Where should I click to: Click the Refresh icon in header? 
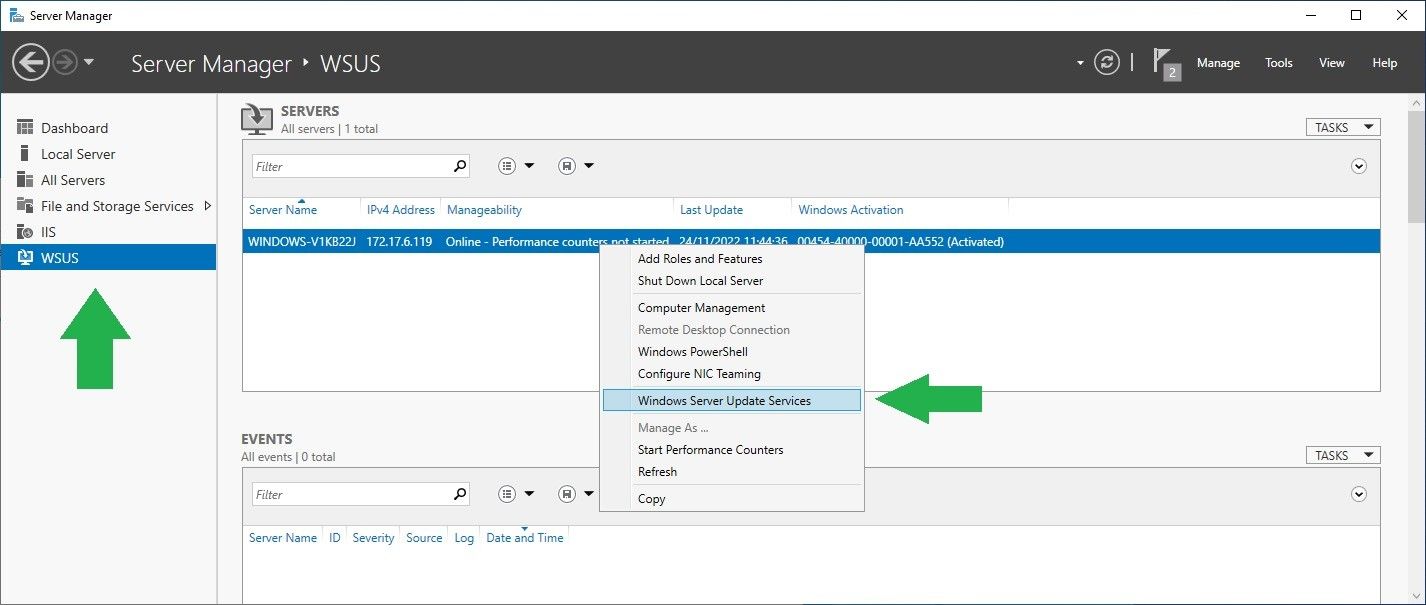coord(1107,63)
